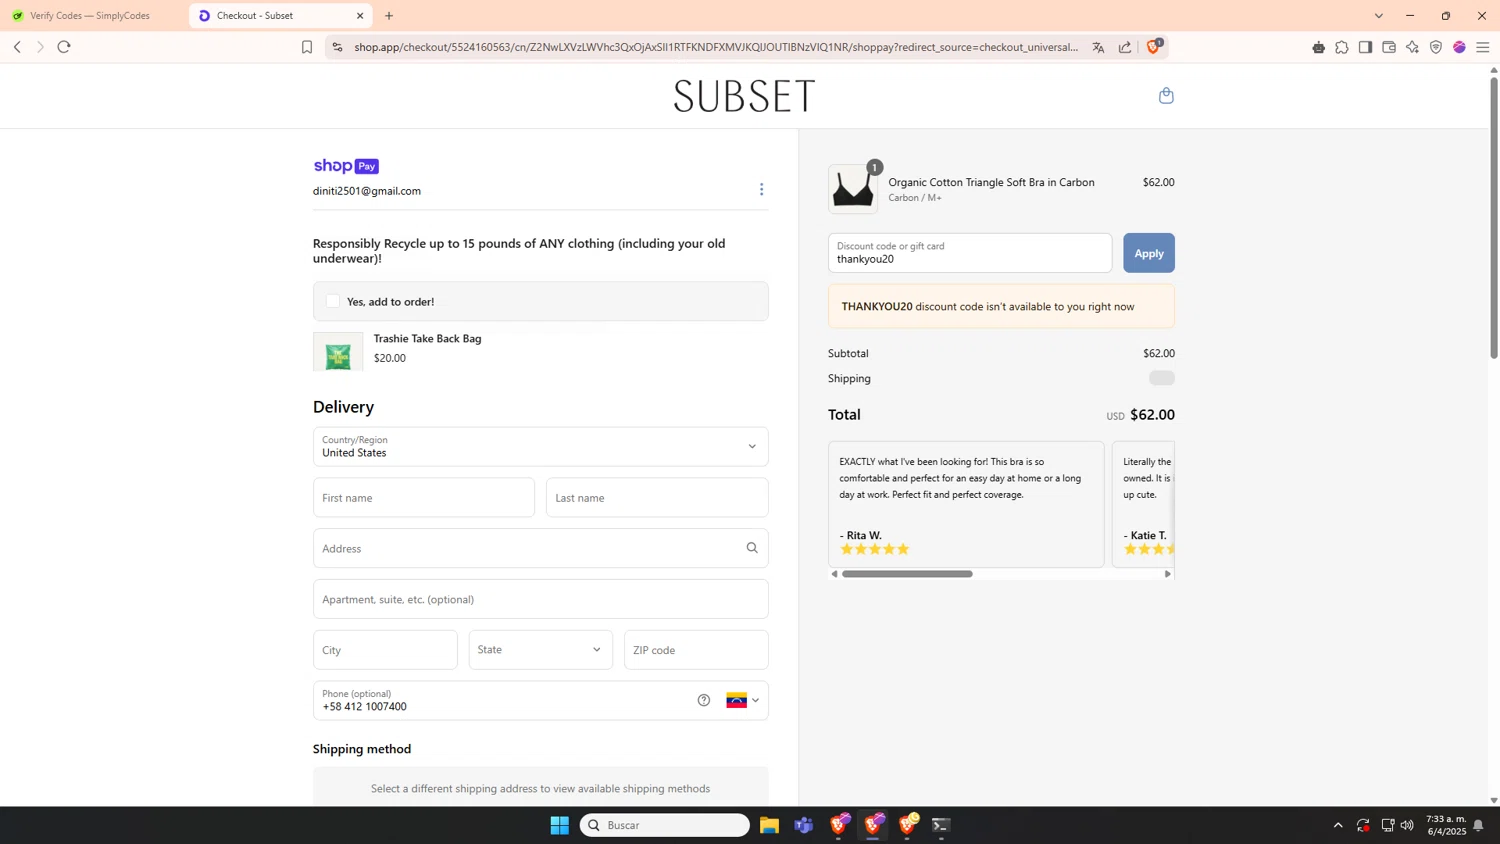
Task: Open the Terminal app from the taskbar
Action: click(x=941, y=825)
